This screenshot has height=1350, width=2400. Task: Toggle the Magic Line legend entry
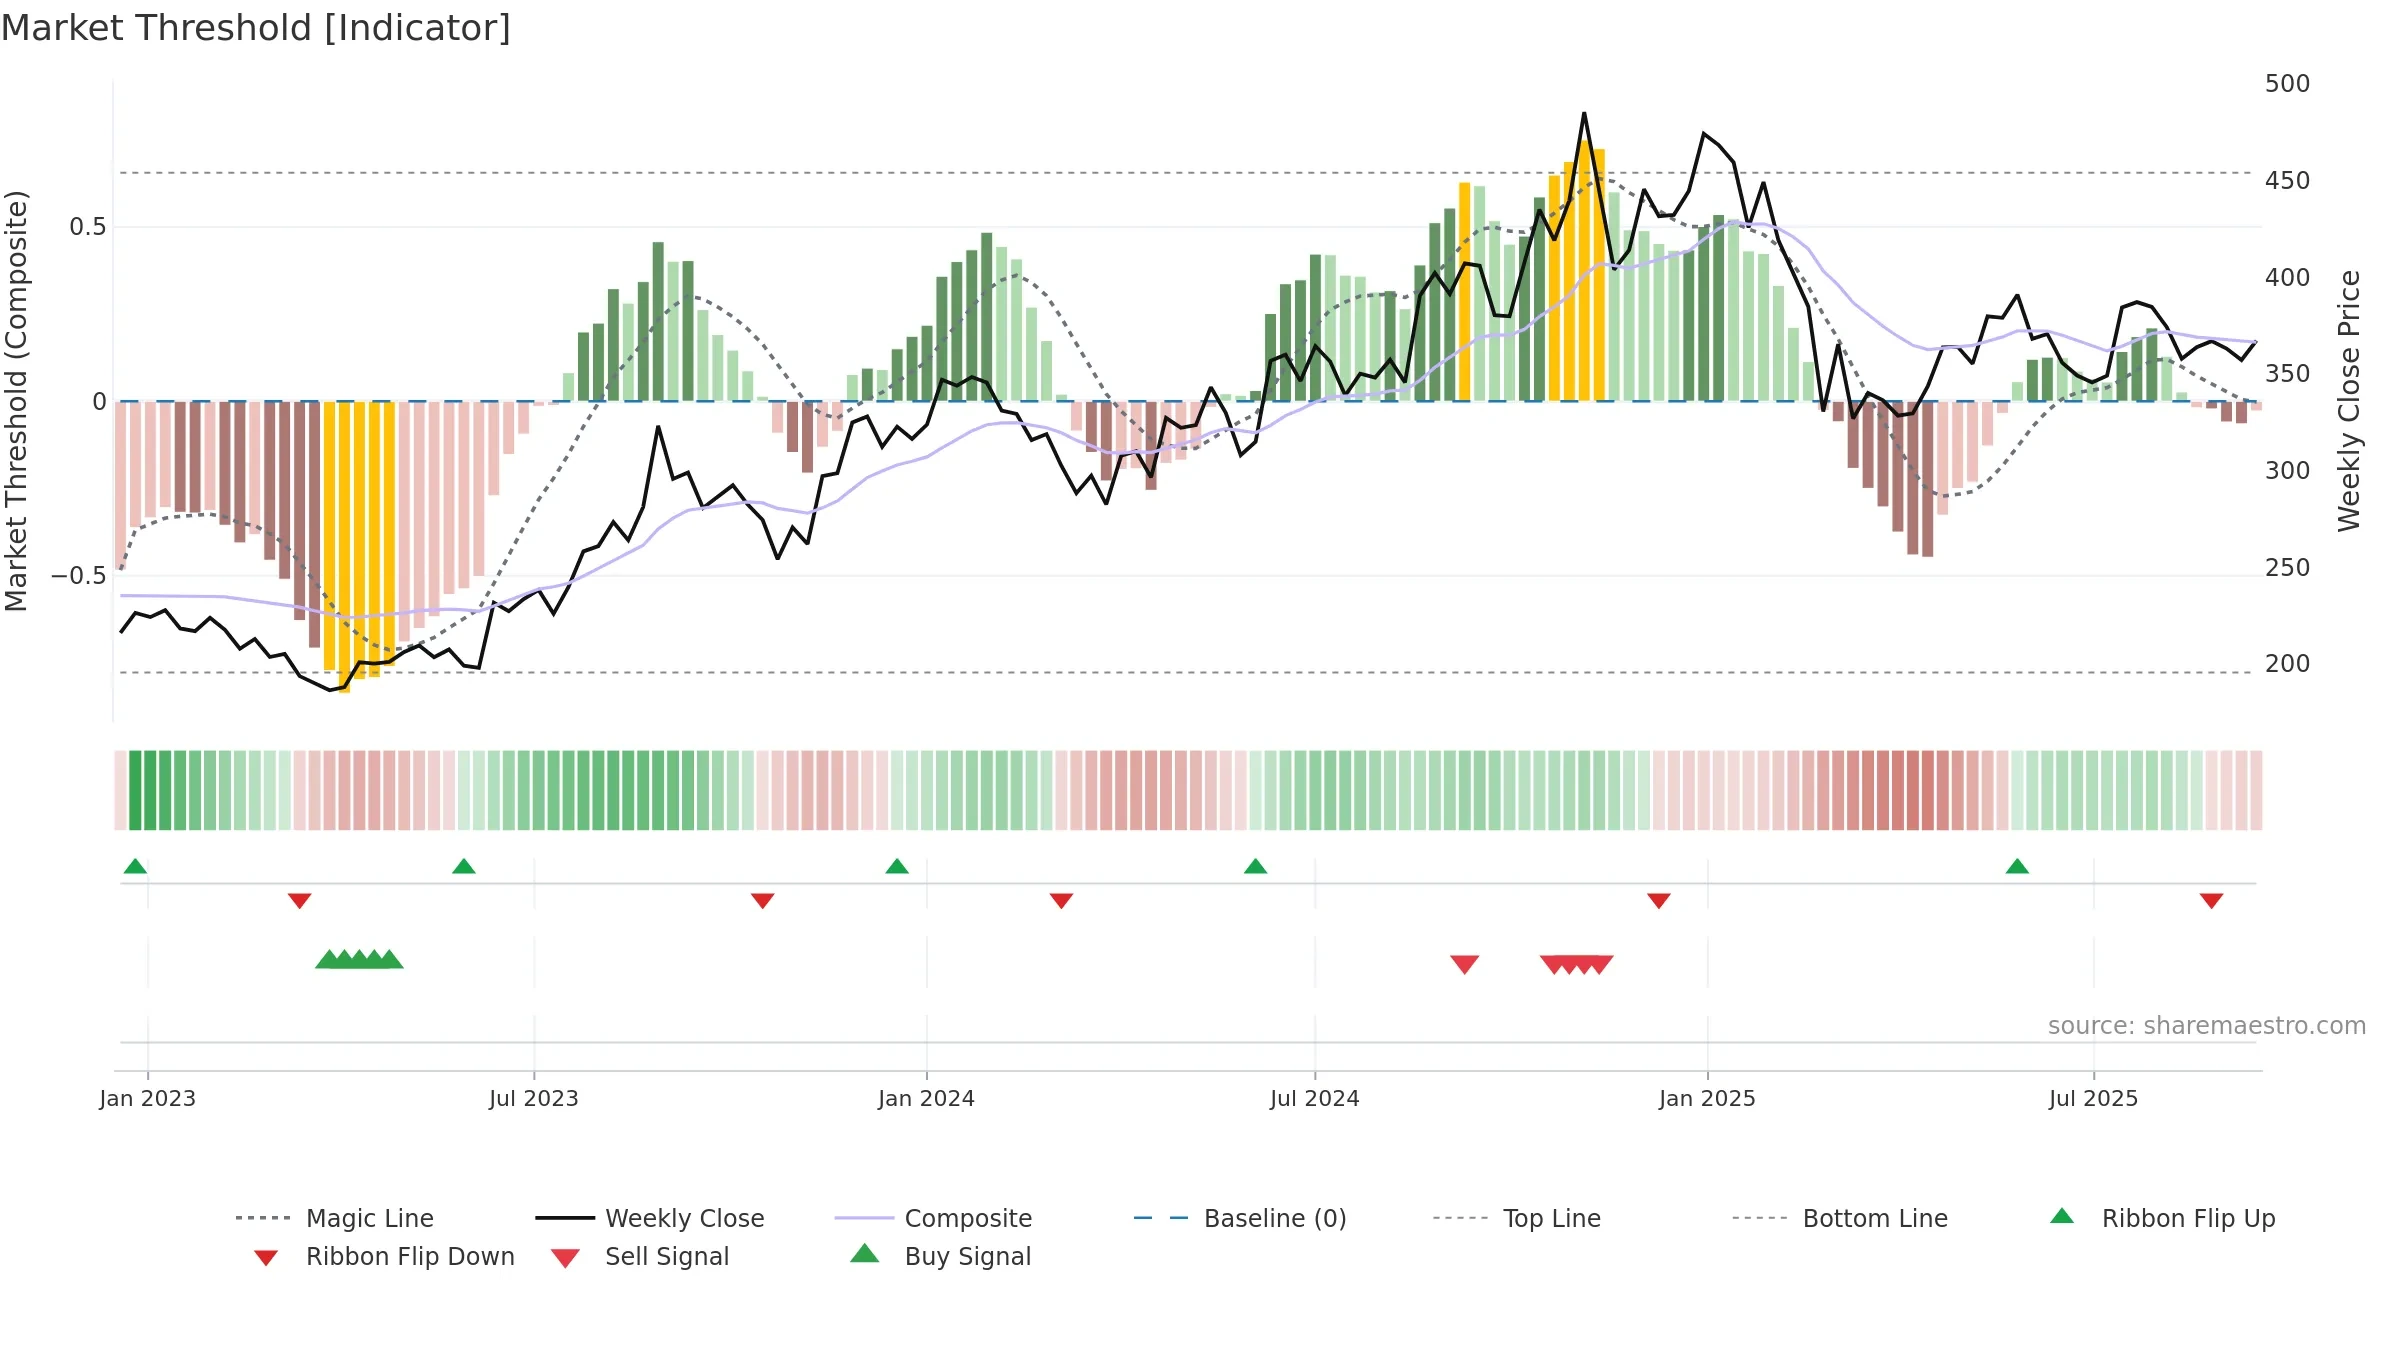[335, 1218]
